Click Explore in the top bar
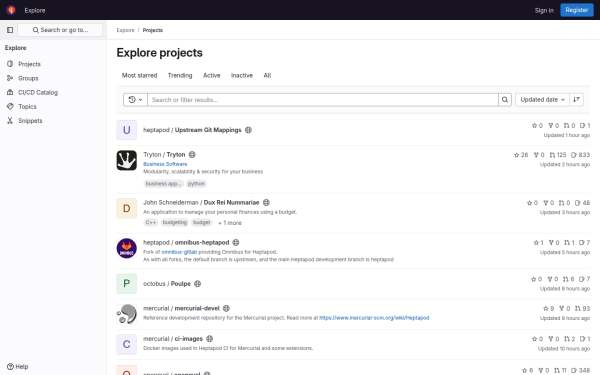This screenshot has width=600, height=375. [35, 10]
